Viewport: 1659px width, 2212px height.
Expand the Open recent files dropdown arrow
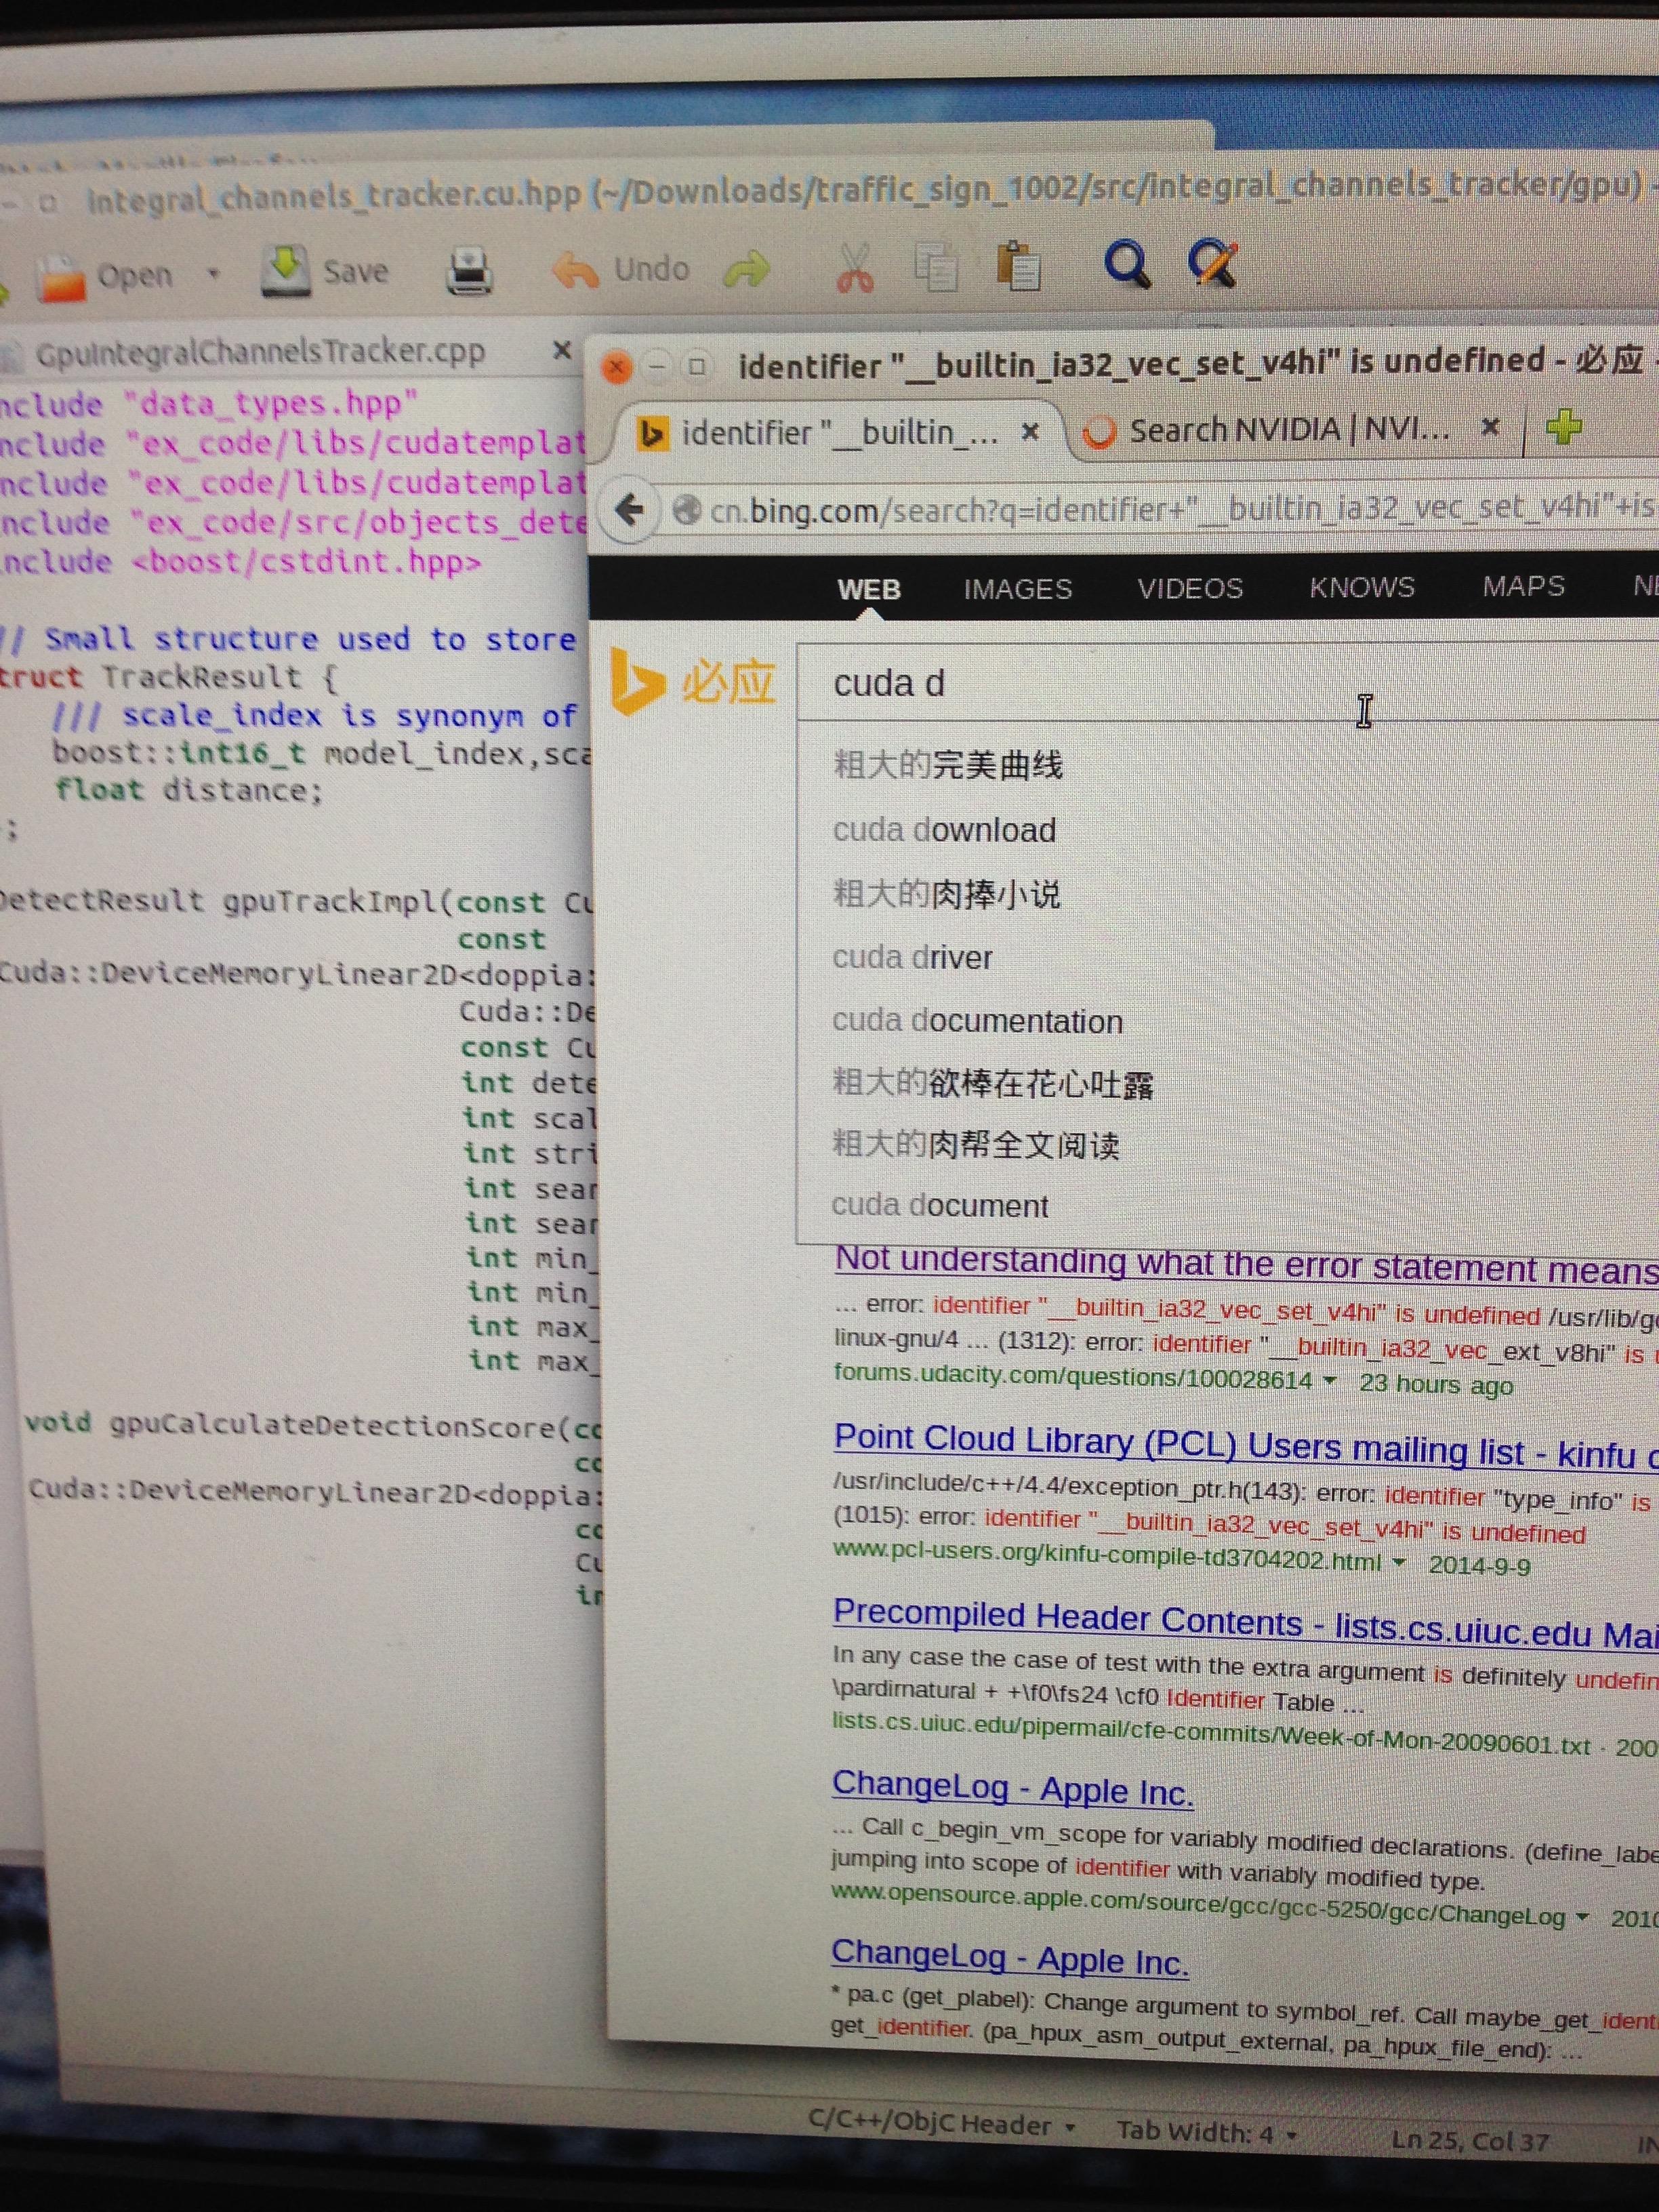(212, 273)
